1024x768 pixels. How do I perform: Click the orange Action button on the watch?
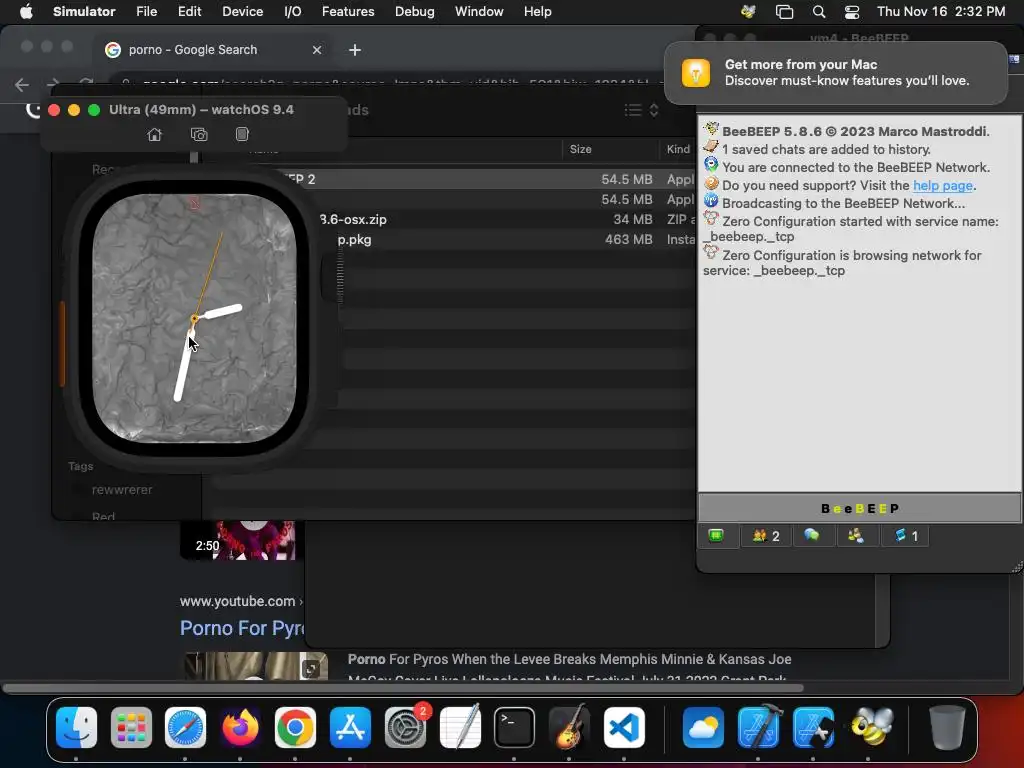click(62, 343)
